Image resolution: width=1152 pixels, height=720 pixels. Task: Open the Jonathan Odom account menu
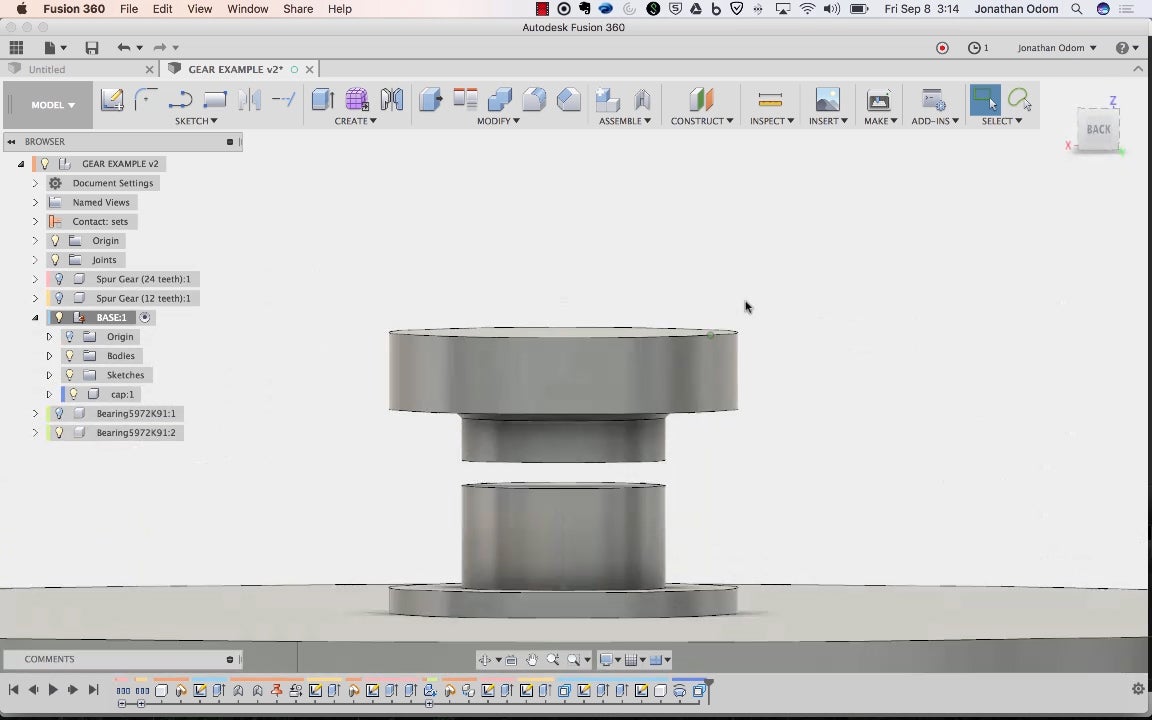pos(1056,48)
